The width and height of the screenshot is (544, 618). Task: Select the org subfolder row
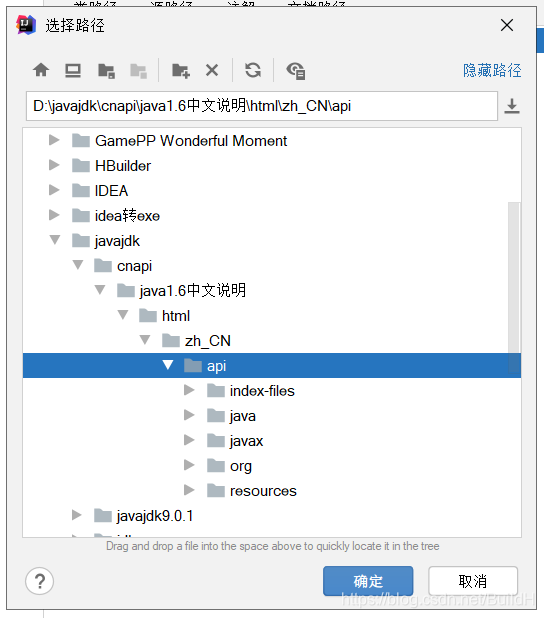tap(272, 466)
